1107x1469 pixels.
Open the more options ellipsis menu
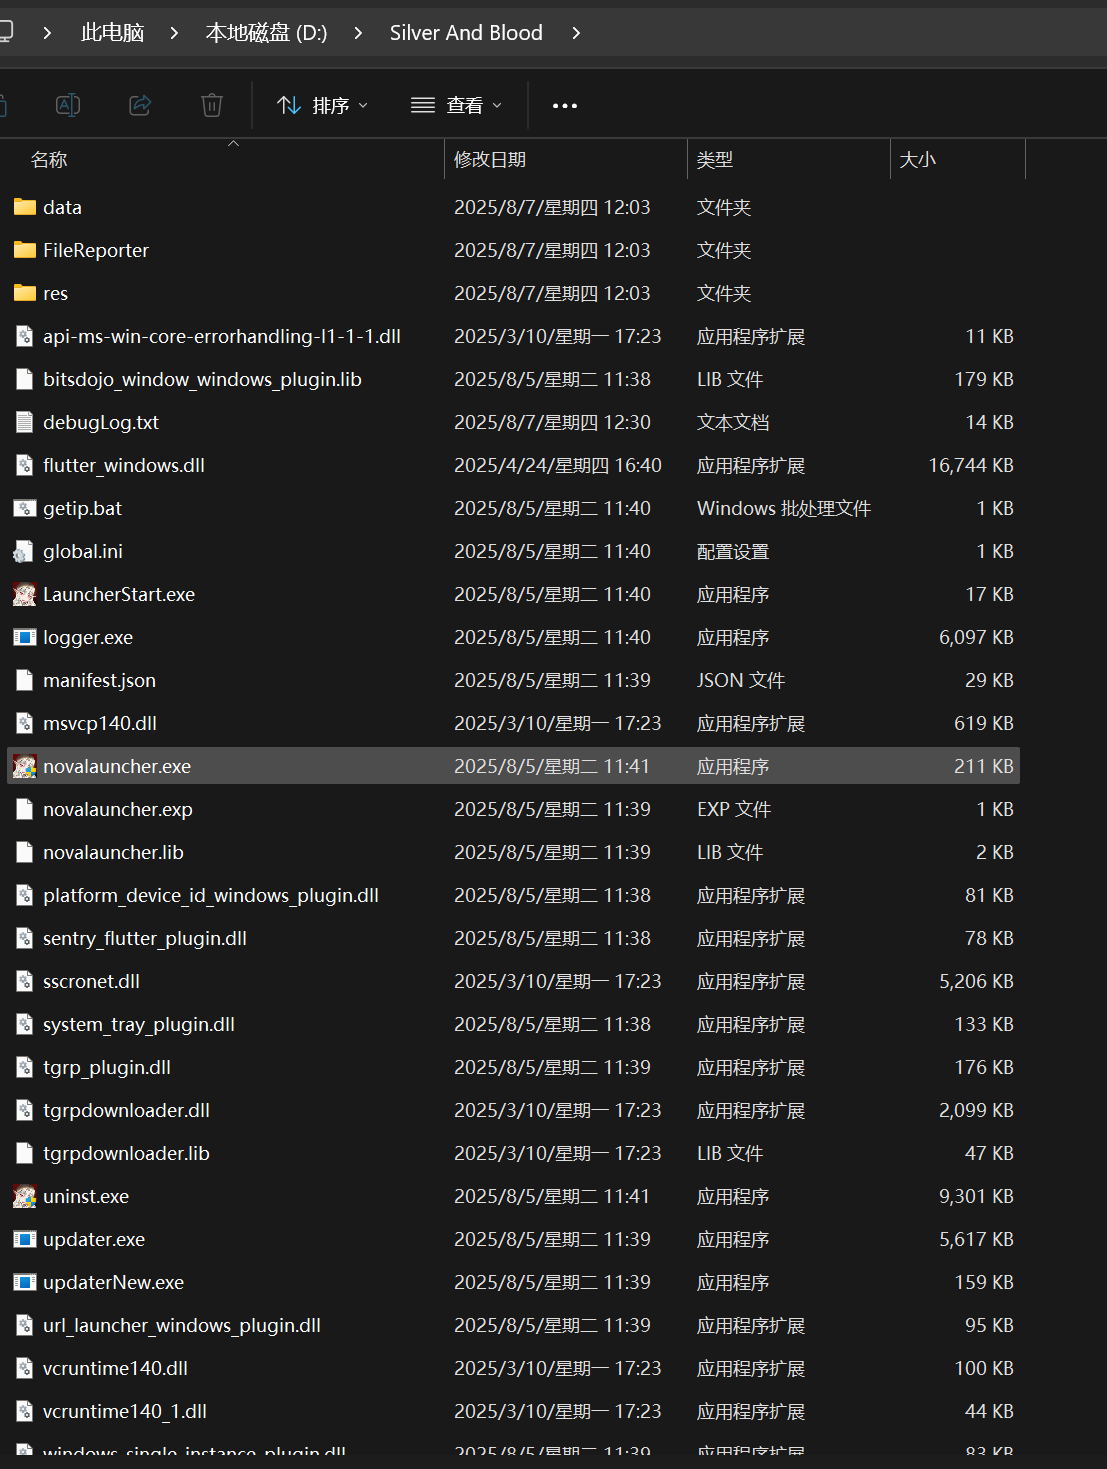(x=565, y=105)
